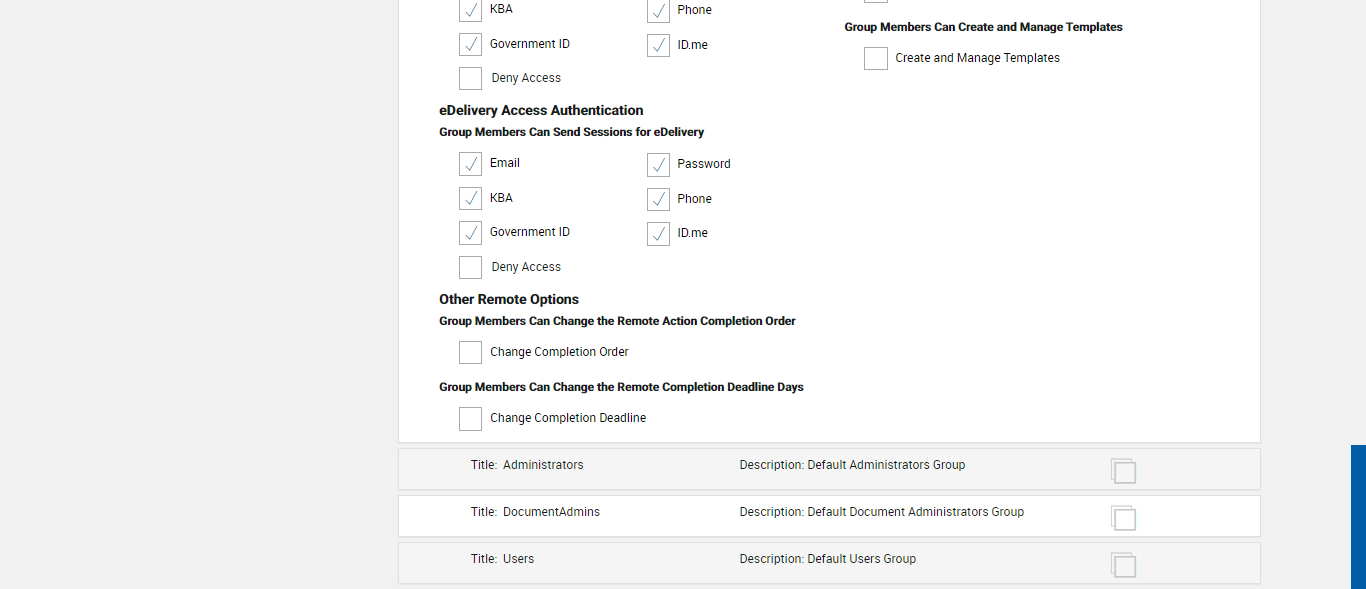Click the copy icon for Administrators group
1366x589 pixels.
[x=1123, y=470]
